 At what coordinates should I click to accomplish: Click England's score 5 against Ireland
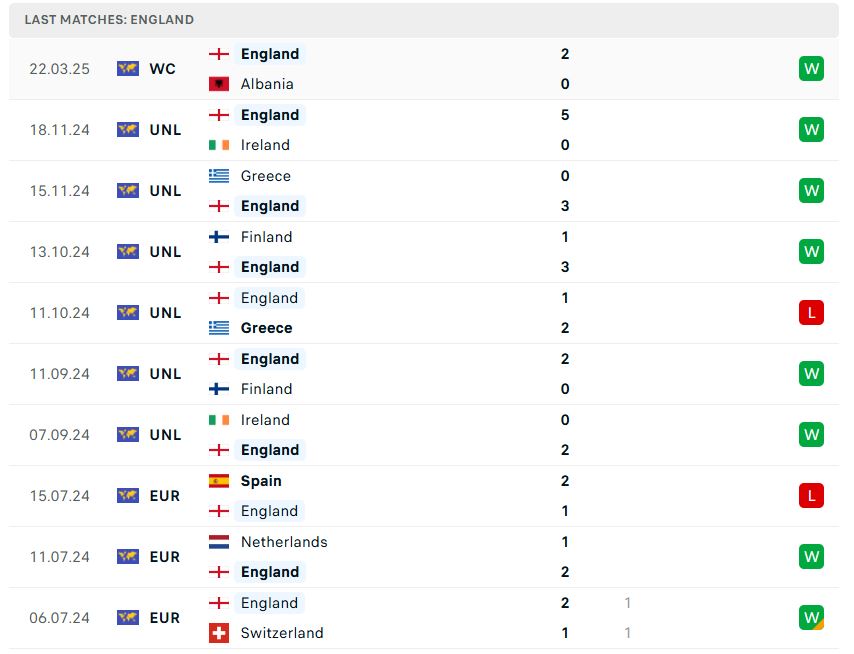pyautogui.click(x=565, y=115)
